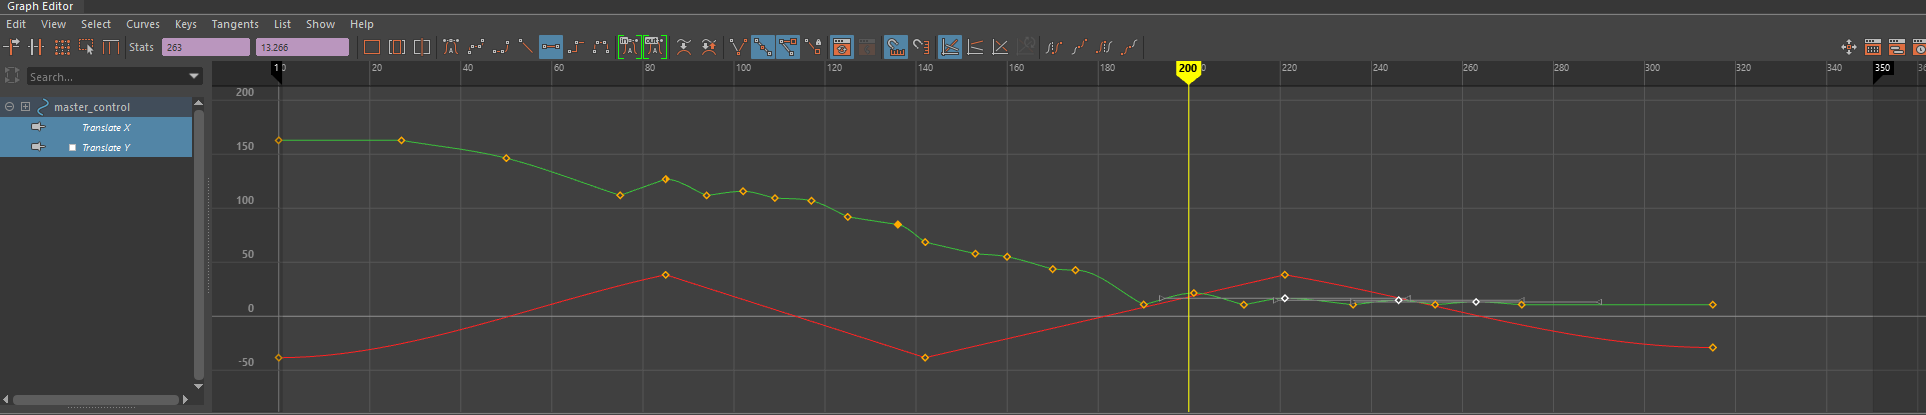This screenshot has width=1926, height=415.
Task: Apply Stepped tangents icon
Action: tap(576, 47)
